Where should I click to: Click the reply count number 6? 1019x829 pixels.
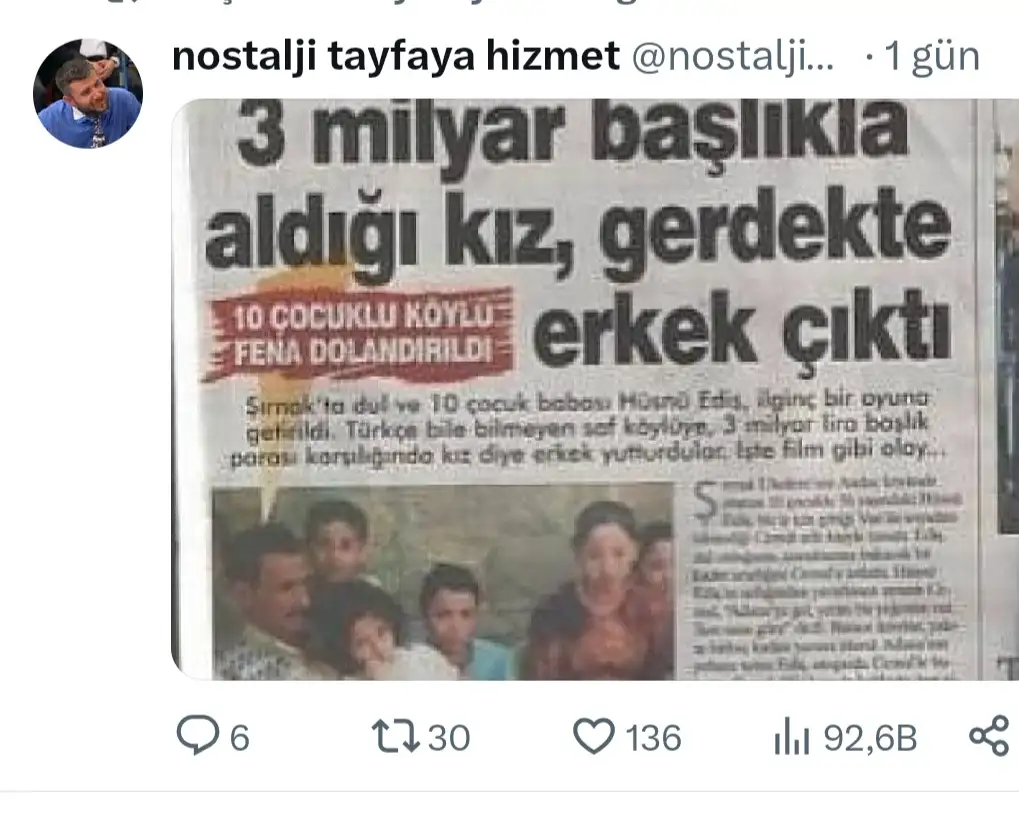[x=240, y=739]
